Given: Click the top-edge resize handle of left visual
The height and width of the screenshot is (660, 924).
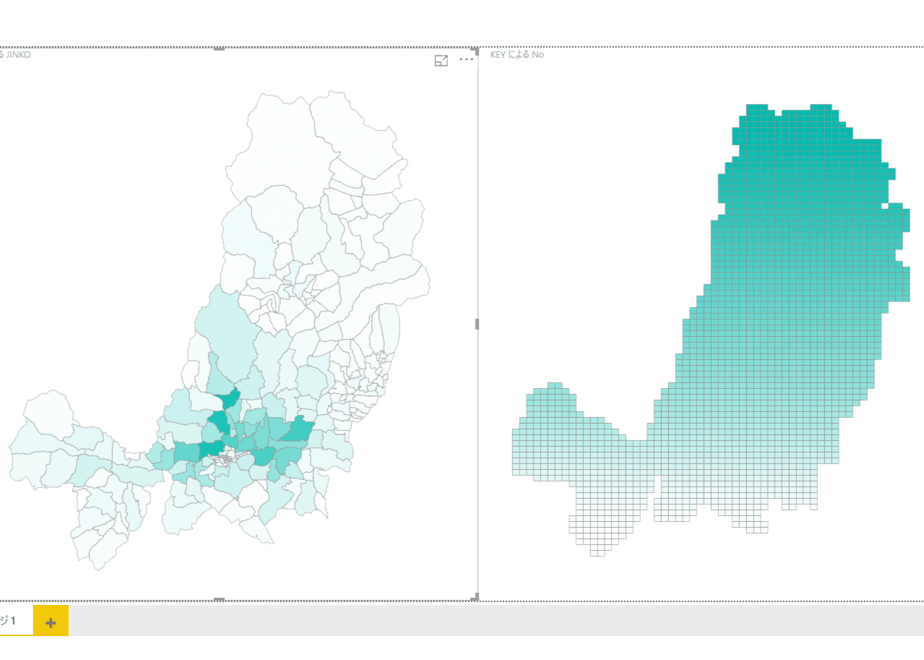Looking at the screenshot, I should [219, 49].
